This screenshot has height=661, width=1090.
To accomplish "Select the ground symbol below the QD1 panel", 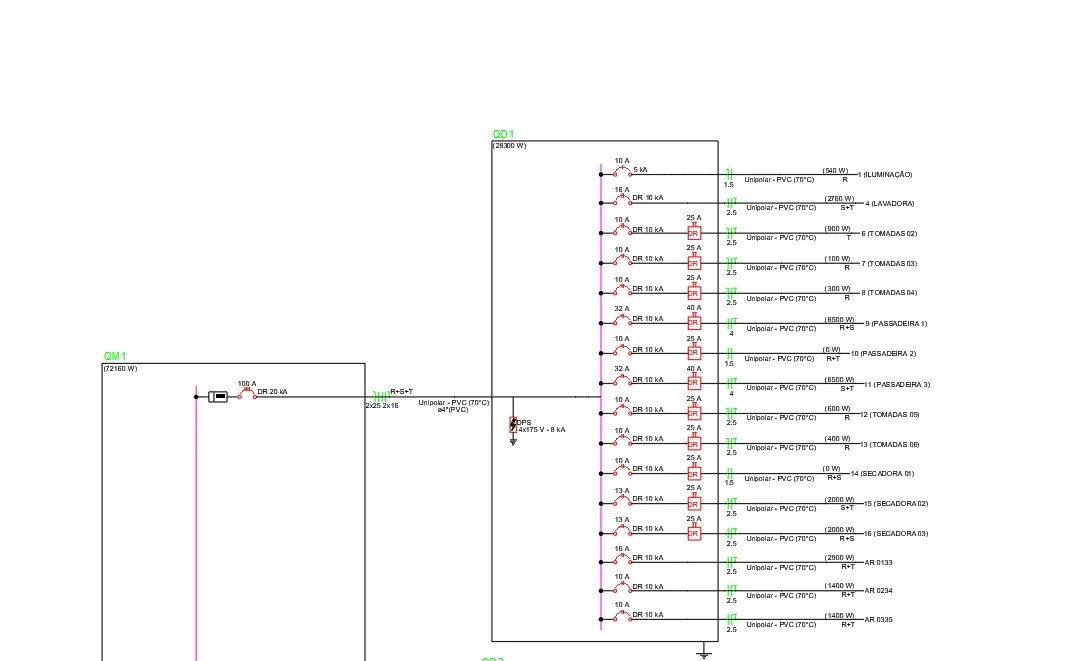I will pos(703,652).
